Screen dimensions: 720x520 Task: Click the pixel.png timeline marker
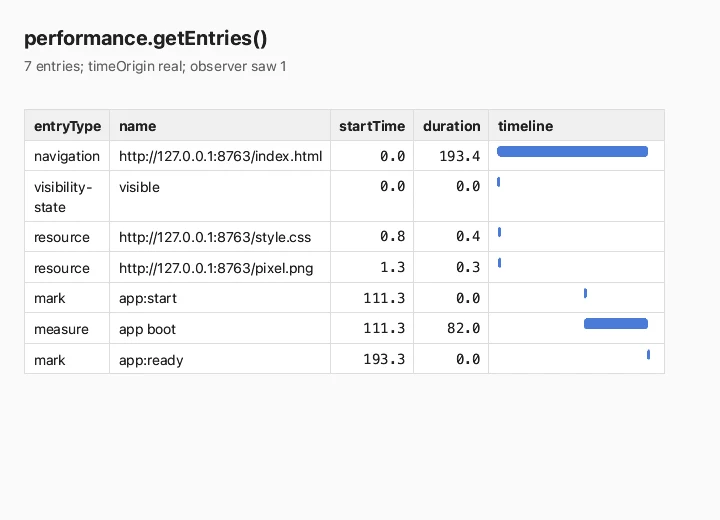click(500, 263)
